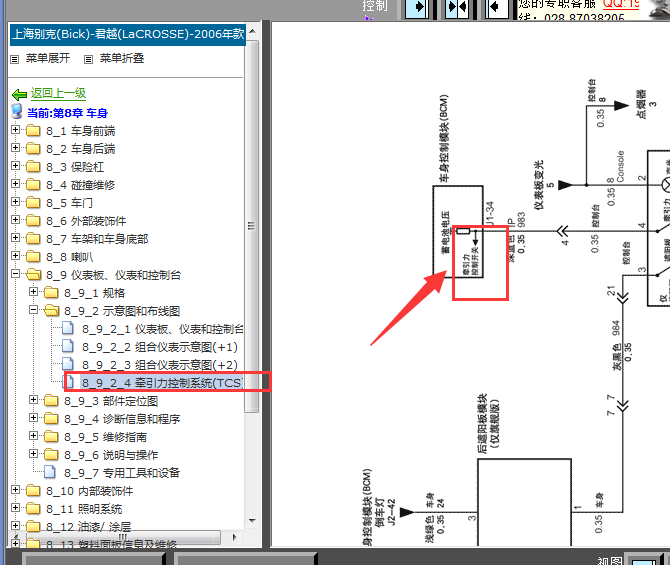Click the 8_3 保险杠 folder icon
This screenshot has width=670, height=565.
pos(33,166)
